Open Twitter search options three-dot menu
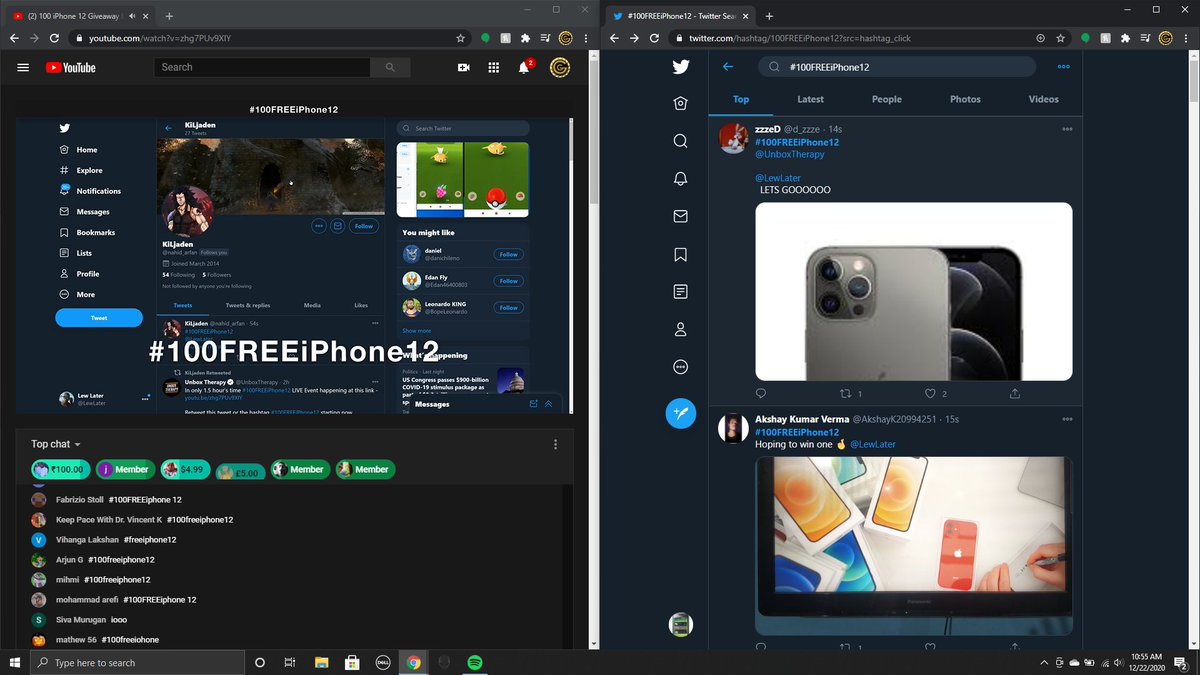This screenshot has width=1200, height=675. click(x=1063, y=67)
